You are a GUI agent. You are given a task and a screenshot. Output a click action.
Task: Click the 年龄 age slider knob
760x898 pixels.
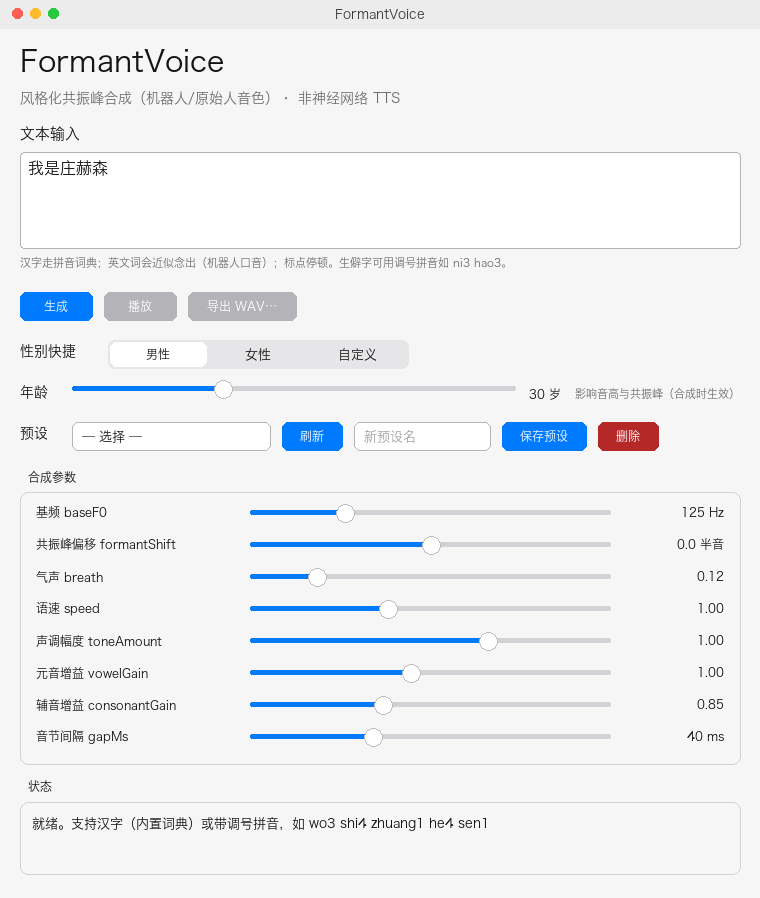[223, 389]
